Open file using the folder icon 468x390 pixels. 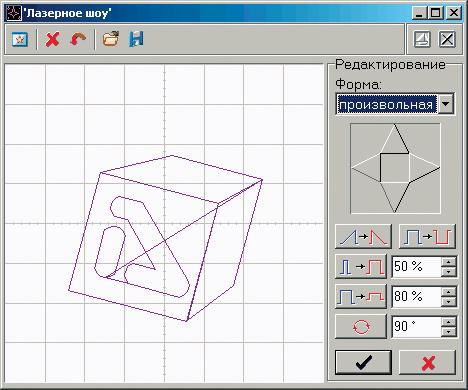(x=111, y=39)
